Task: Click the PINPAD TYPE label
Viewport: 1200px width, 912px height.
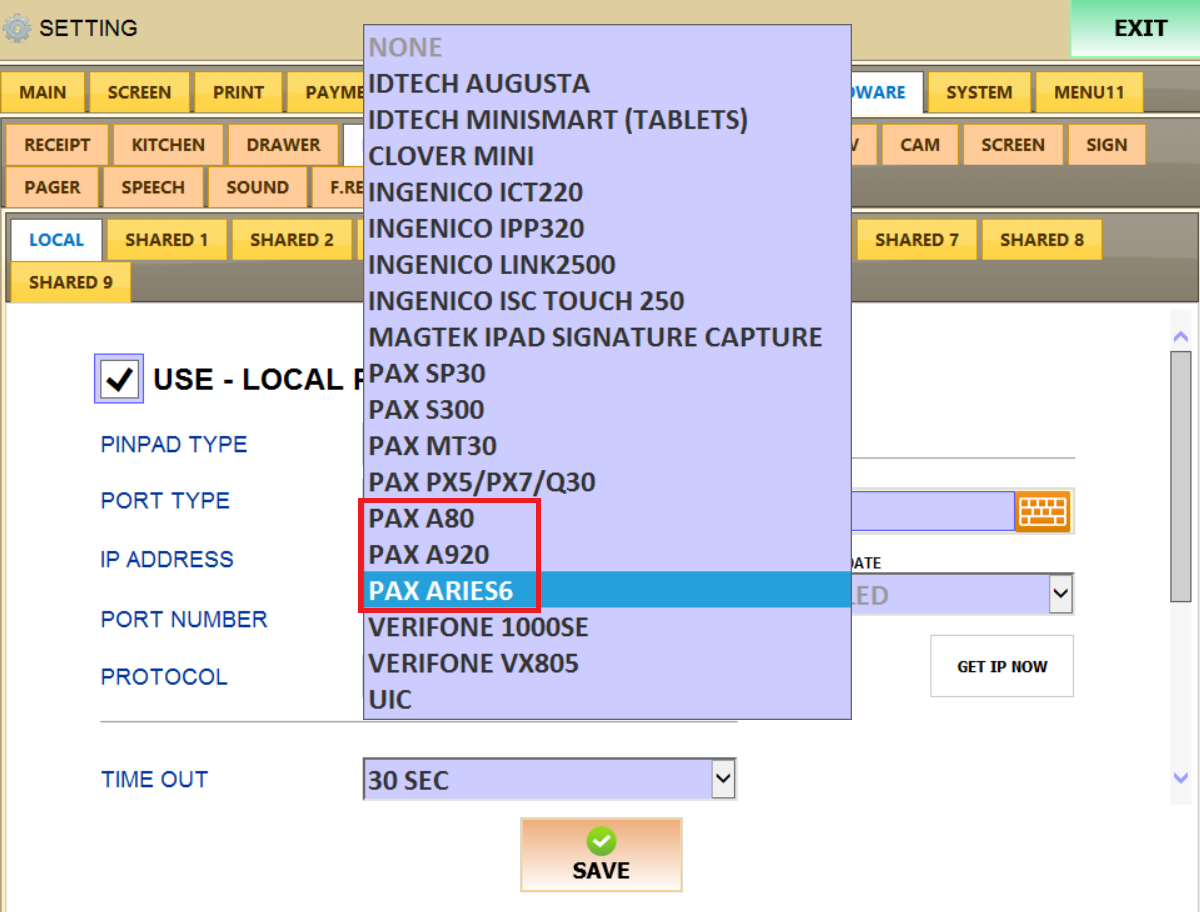Action: 174,444
